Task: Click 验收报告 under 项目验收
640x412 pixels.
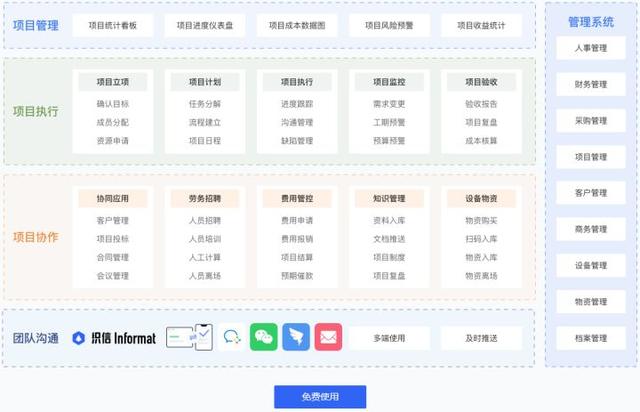Action: click(x=481, y=104)
